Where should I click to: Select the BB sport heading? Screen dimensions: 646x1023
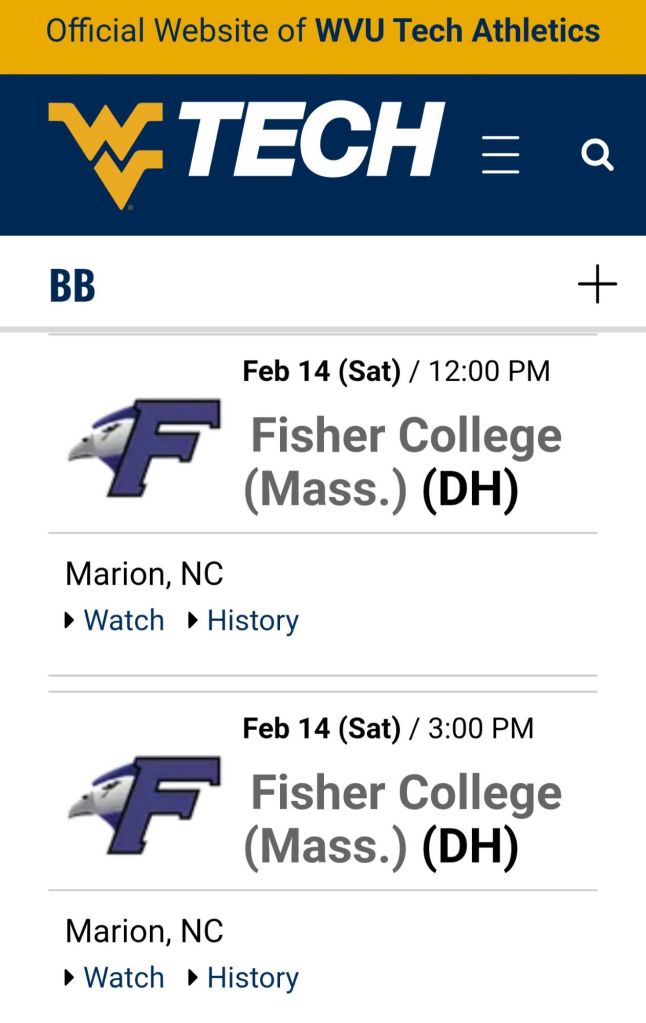72,286
